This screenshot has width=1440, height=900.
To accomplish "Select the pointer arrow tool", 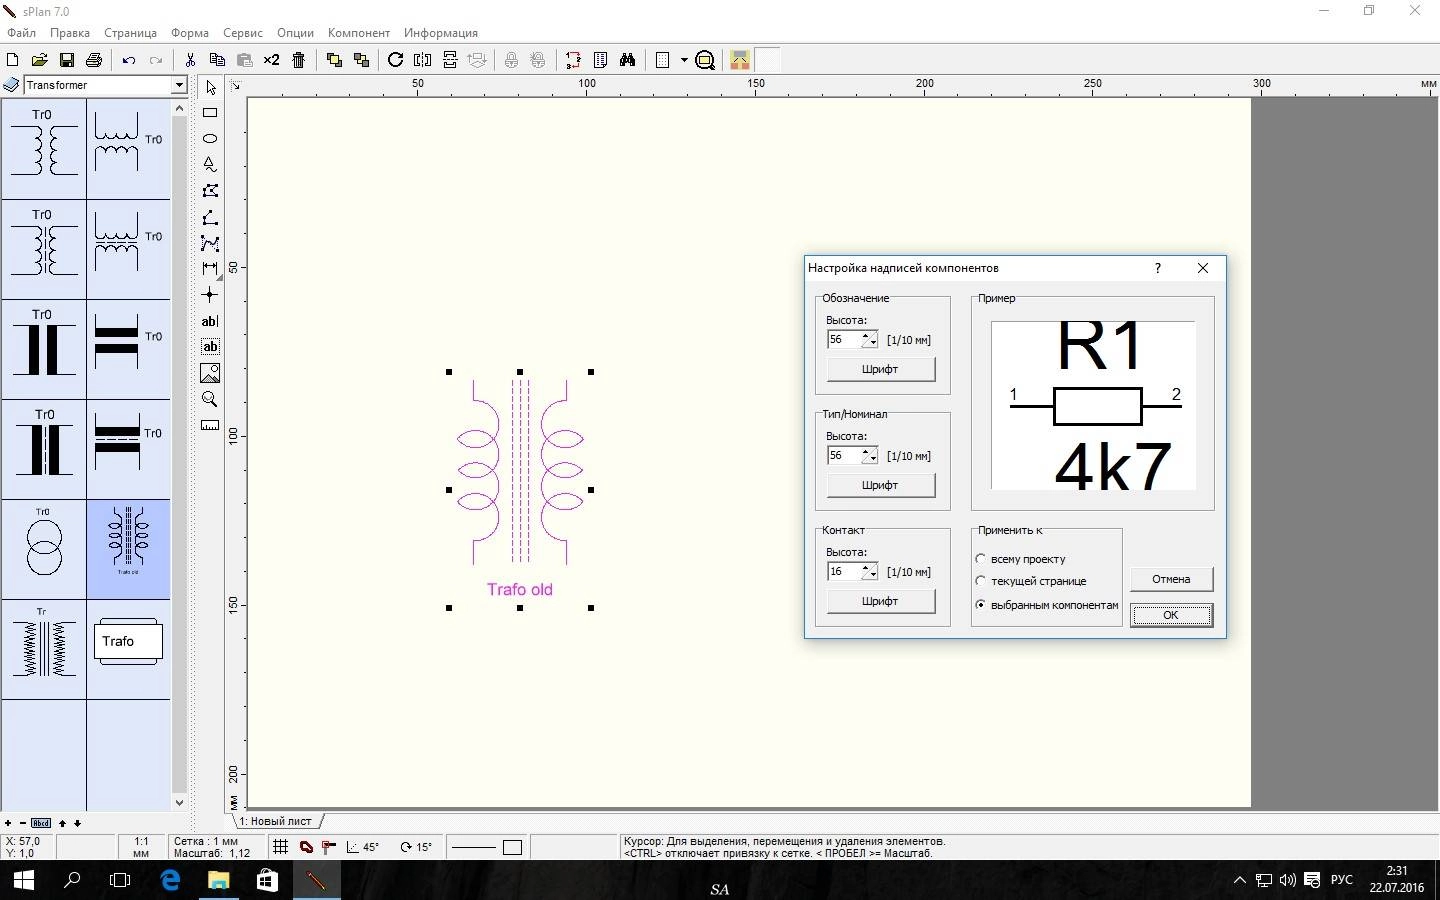I will pyautogui.click(x=210, y=88).
